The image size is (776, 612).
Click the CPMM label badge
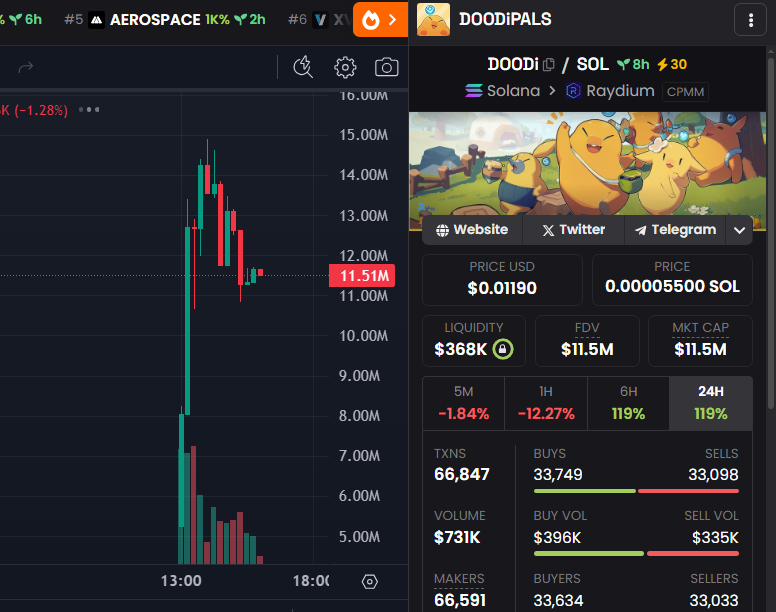[685, 92]
